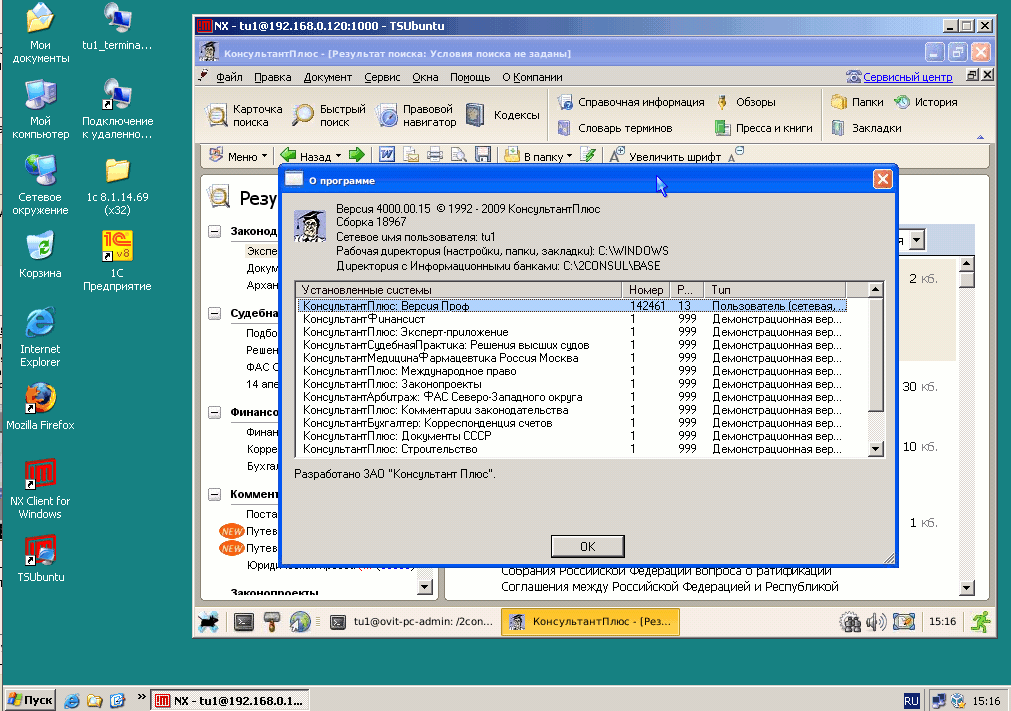Open the Помощь menu
Viewport: 1011px width, 711px height.
(470, 77)
